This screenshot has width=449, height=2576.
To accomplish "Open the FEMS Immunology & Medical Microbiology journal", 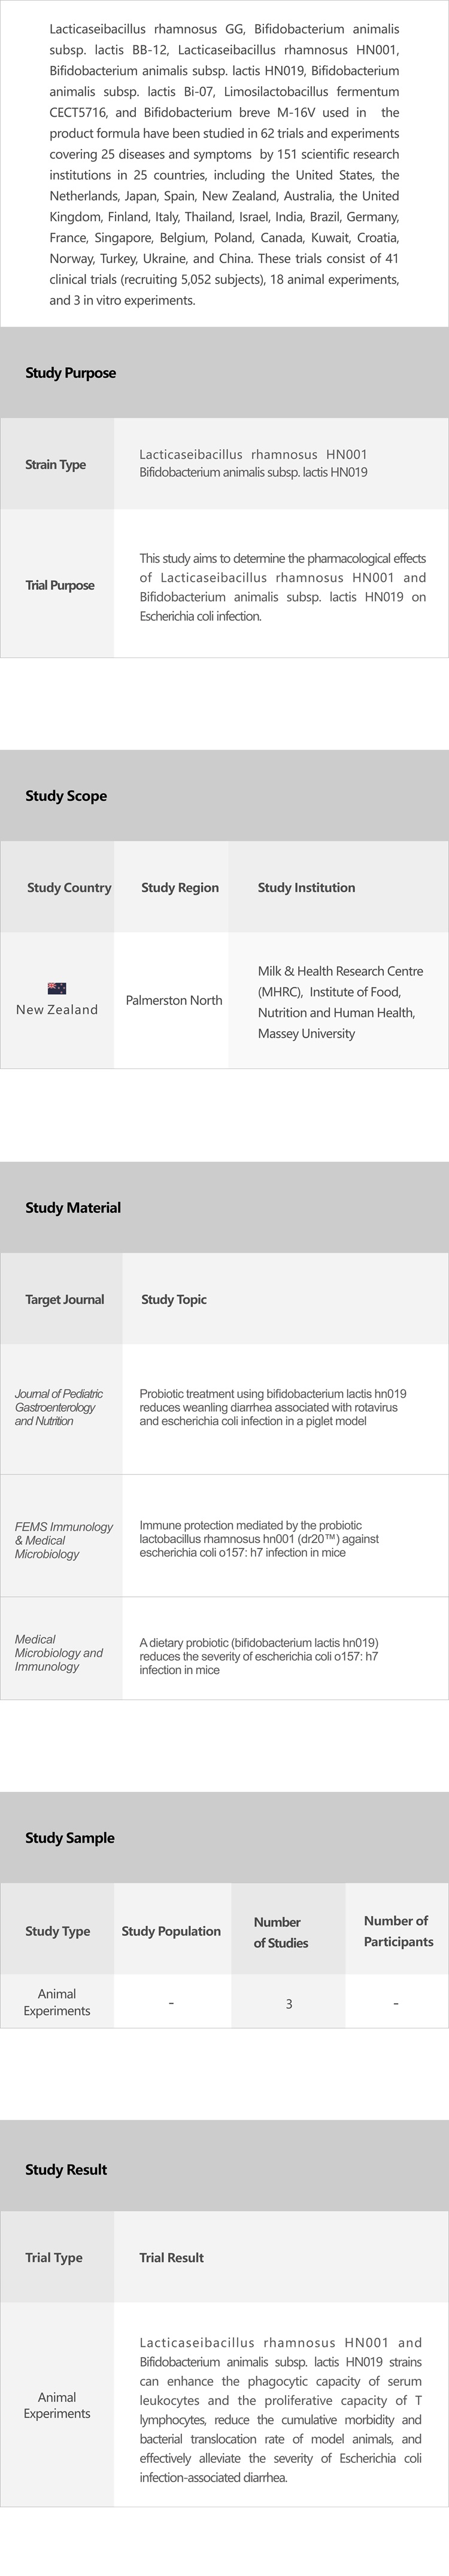I will click(x=63, y=1540).
